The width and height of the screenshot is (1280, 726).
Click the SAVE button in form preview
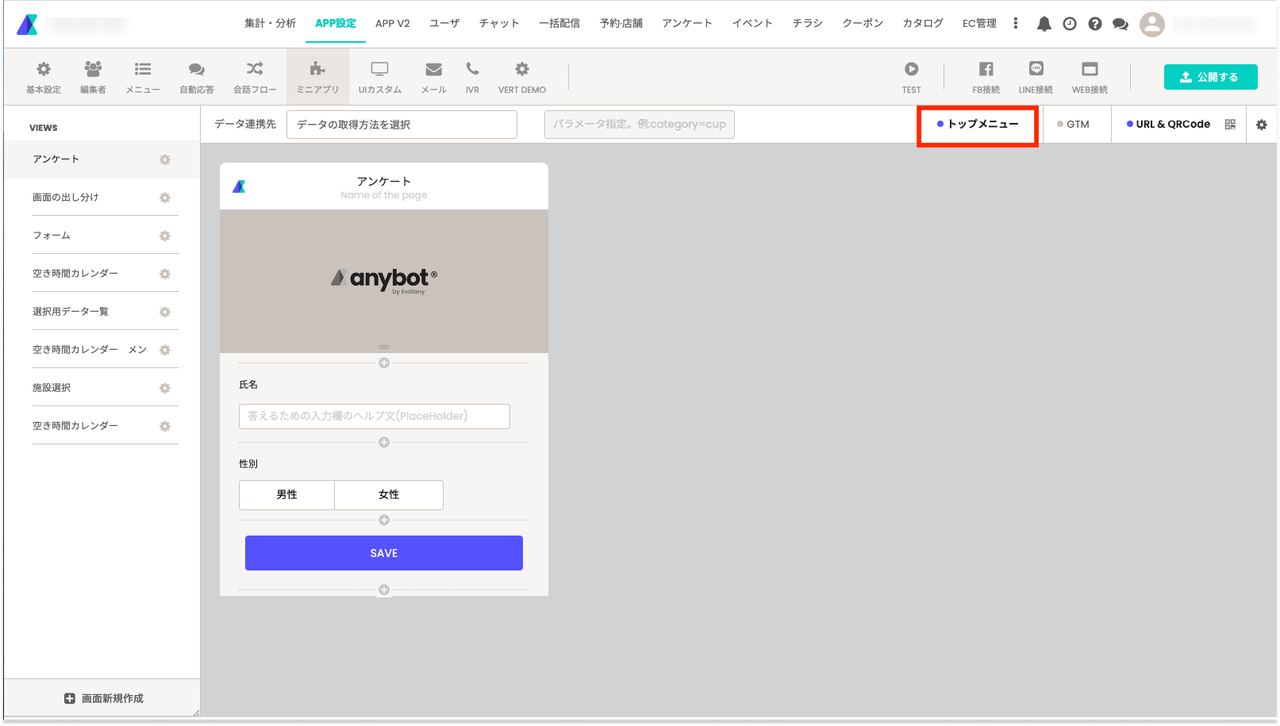click(x=384, y=553)
